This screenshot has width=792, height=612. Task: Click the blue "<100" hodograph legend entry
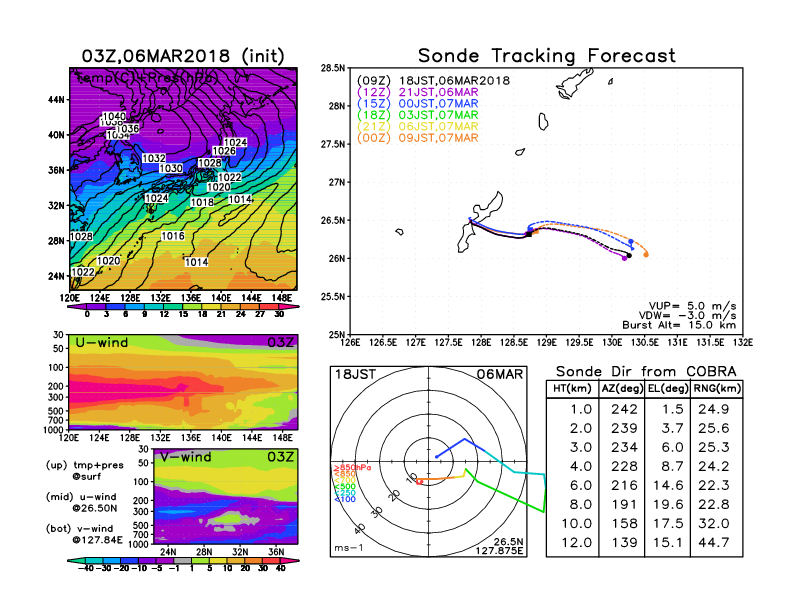345,500
